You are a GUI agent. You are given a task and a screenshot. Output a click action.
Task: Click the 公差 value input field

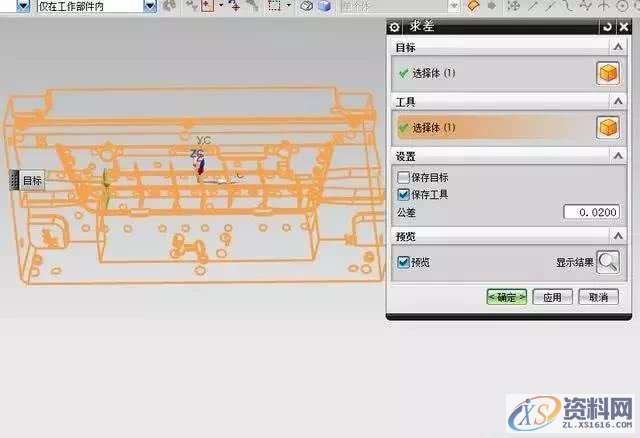tap(590, 213)
